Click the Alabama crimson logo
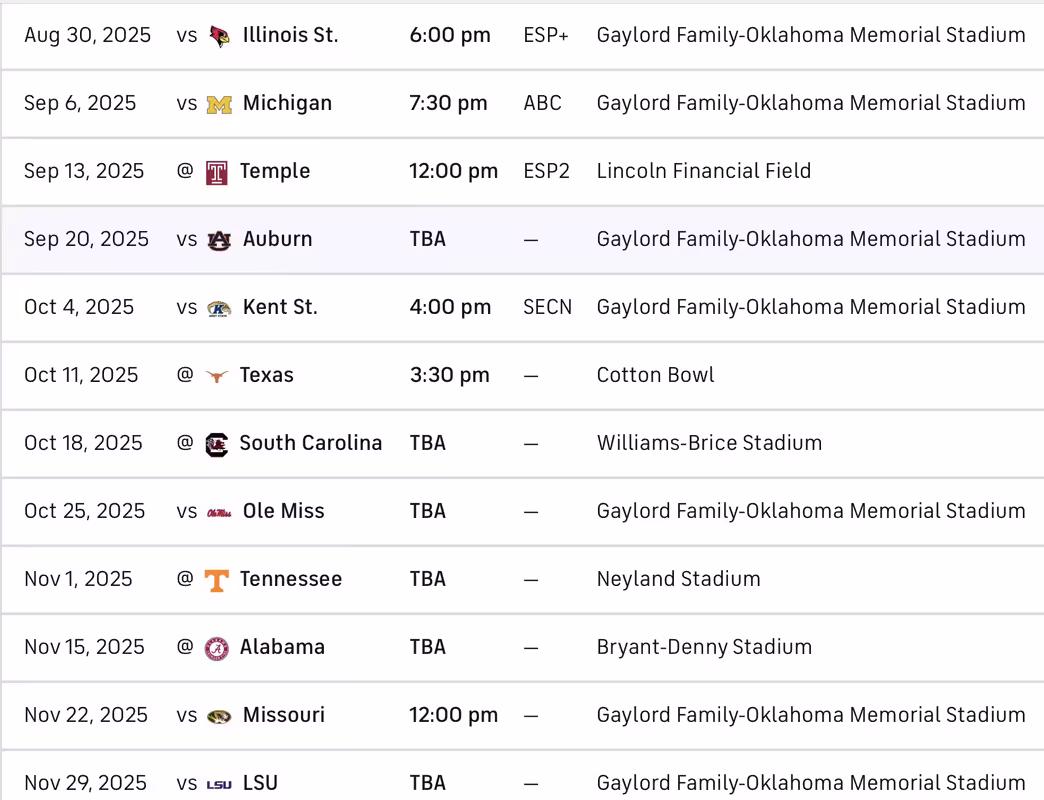This screenshot has width=1044, height=800. 216,648
